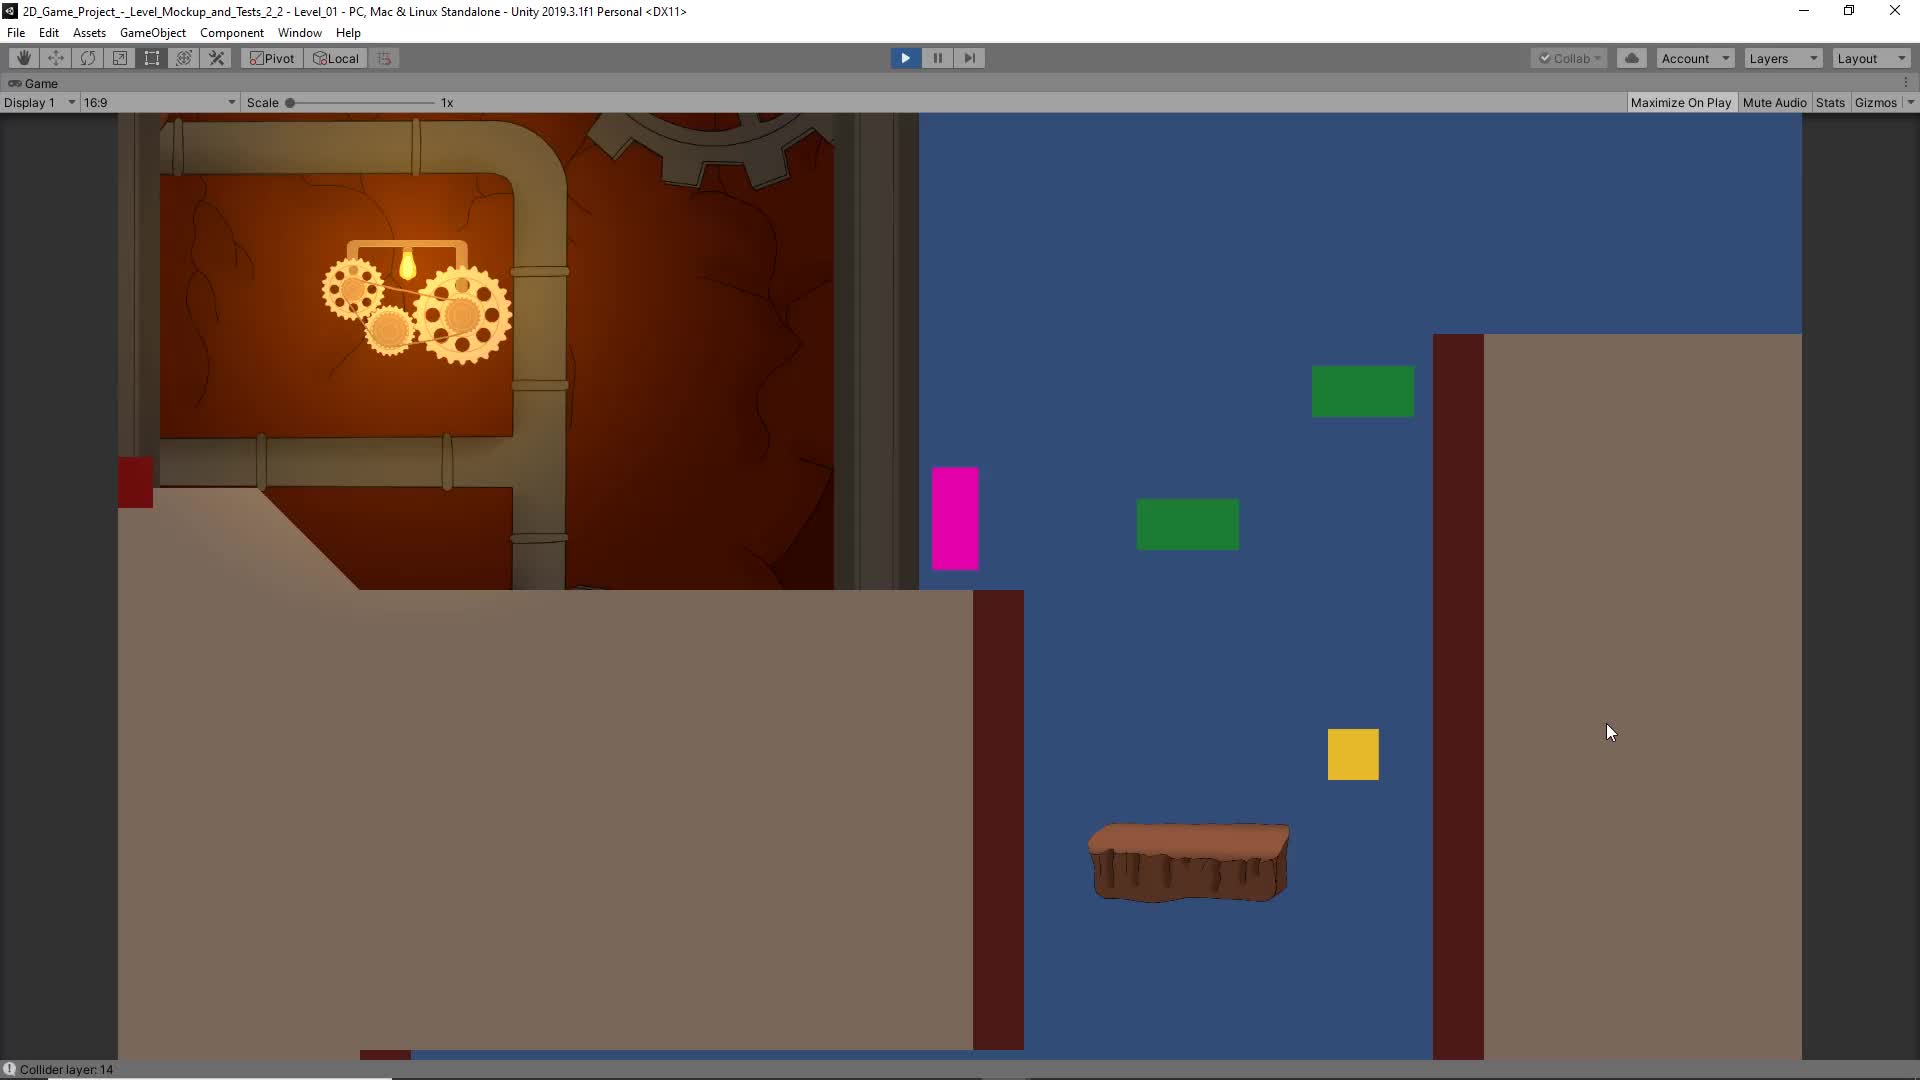
Task: Toggle Gizmos in Game view
Action: [x=1875, y=102]
